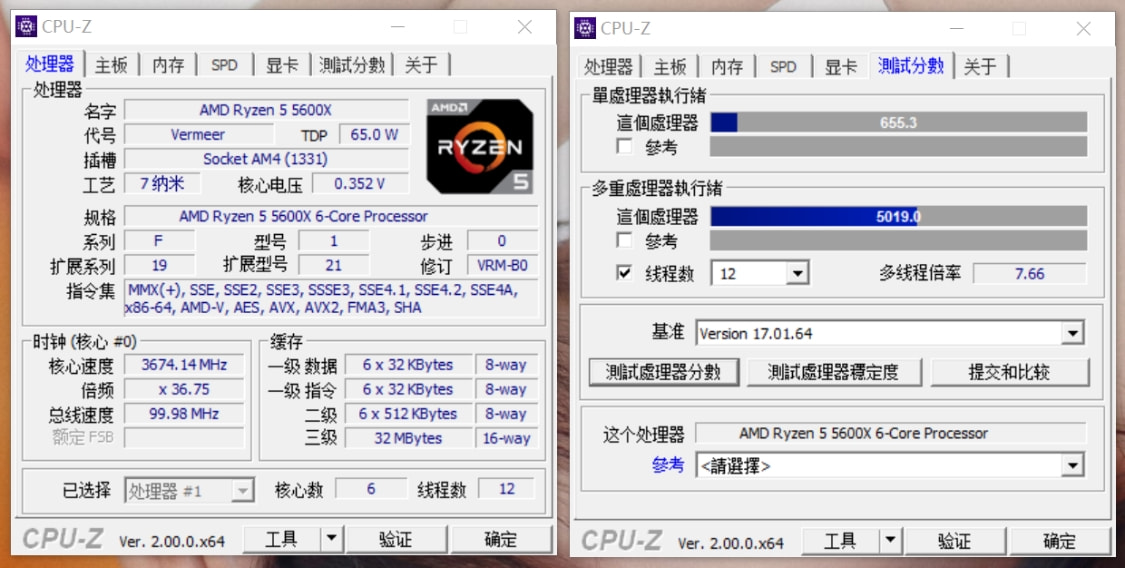Select 处理器 tab in left window
The height and width of the screenshot is (568, 1125).
50,64
